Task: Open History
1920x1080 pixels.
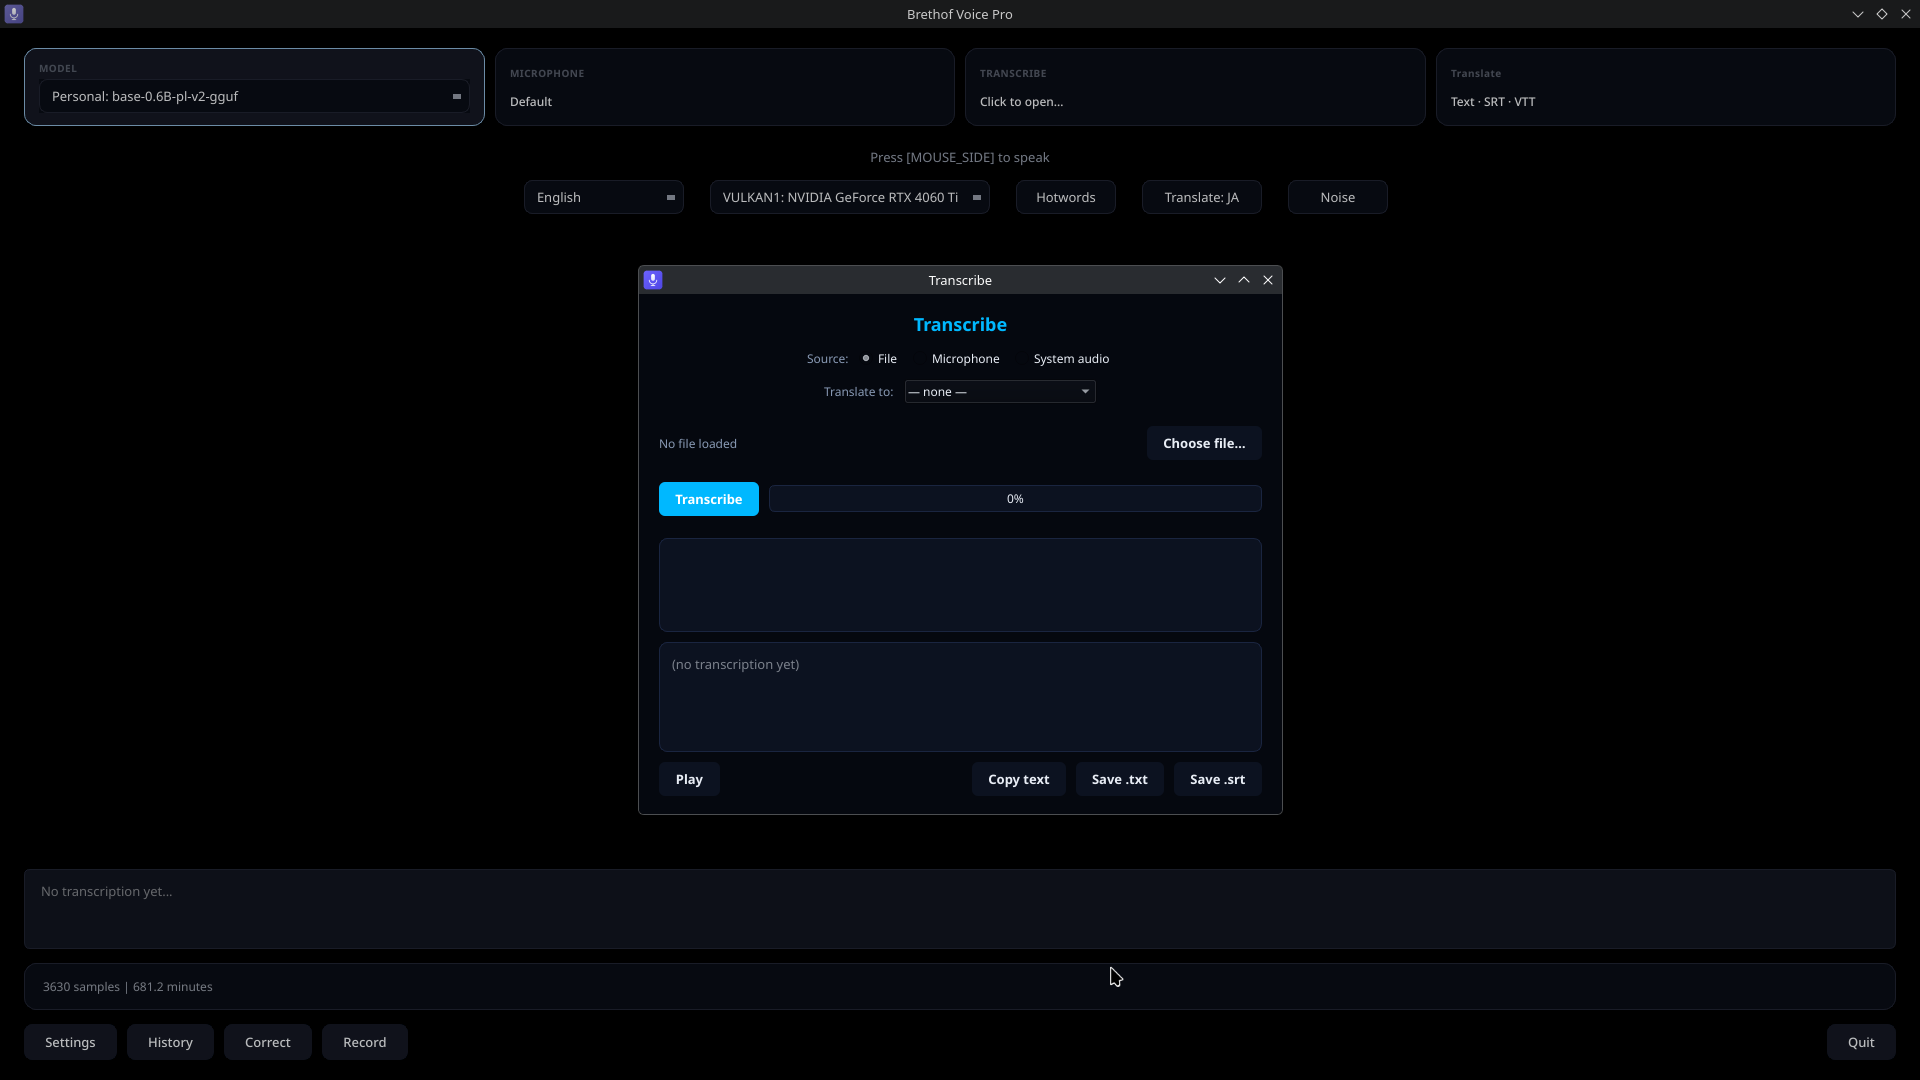Action: point(170,1042)
